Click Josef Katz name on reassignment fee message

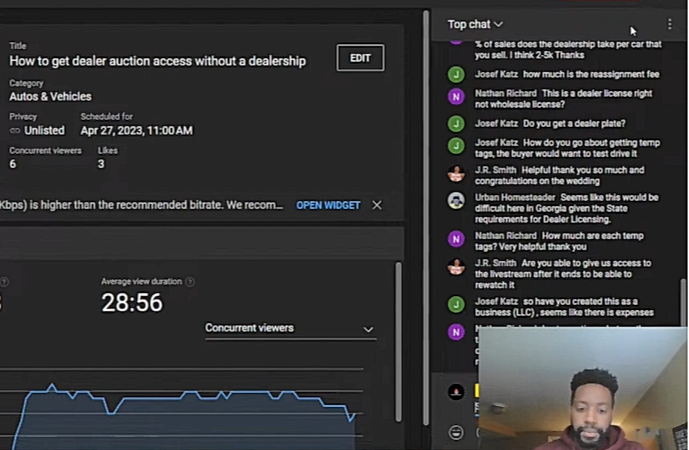496,74
